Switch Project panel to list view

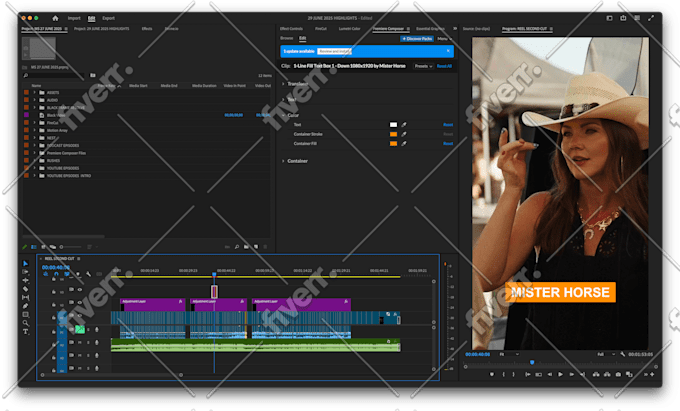pyautogui.click(x=34, y=247)
